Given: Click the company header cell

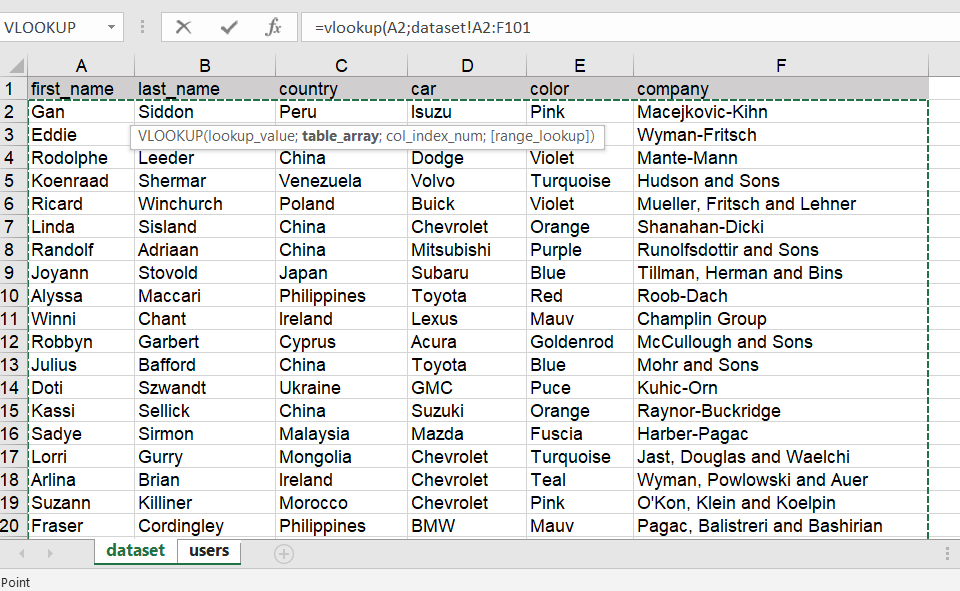Looking at the screenshot, I should click(781, 89).
